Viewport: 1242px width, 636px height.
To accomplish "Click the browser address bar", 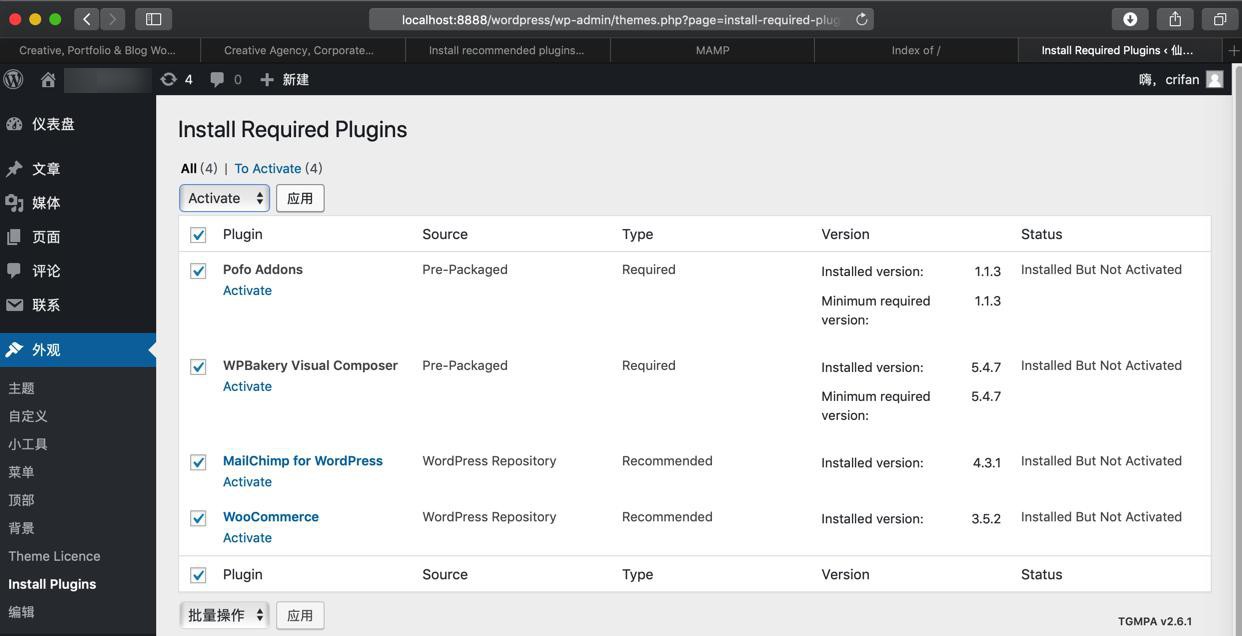I will click(x=620, y=19).
